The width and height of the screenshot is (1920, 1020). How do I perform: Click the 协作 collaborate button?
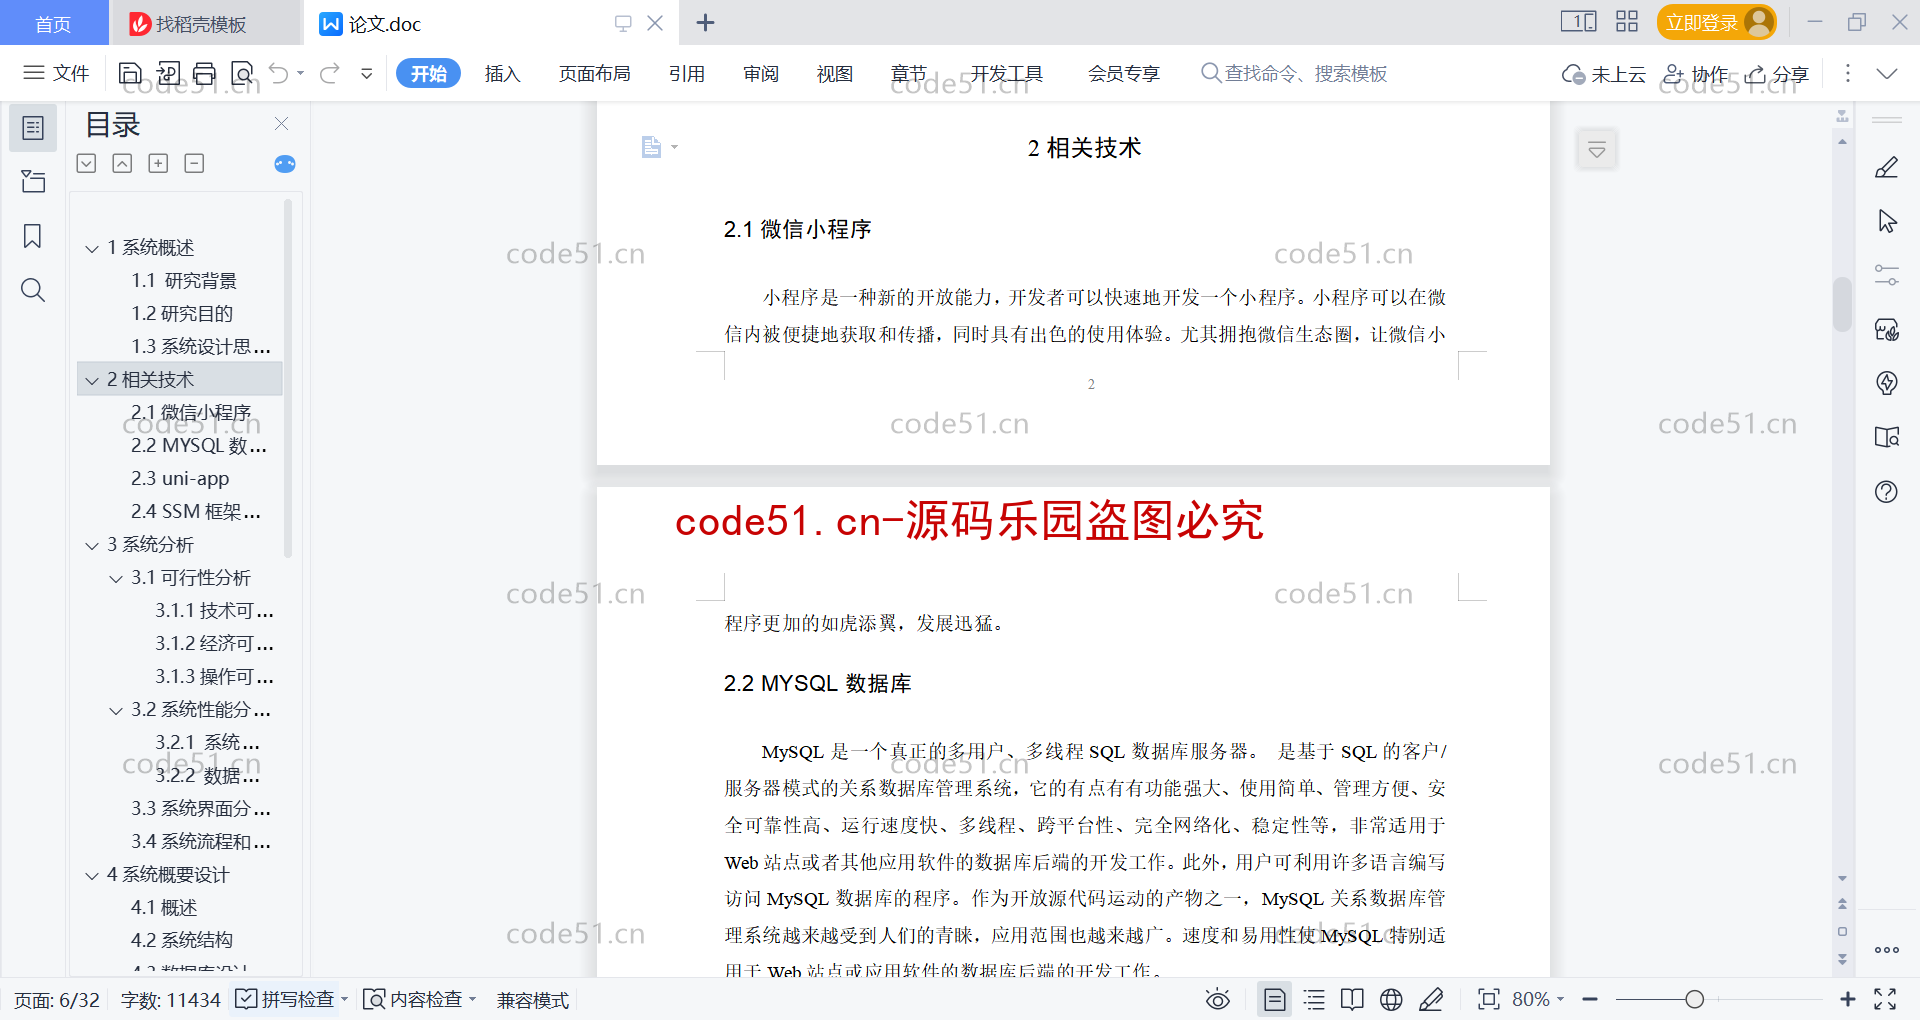pyautogui.click(x=1695, y=74)
